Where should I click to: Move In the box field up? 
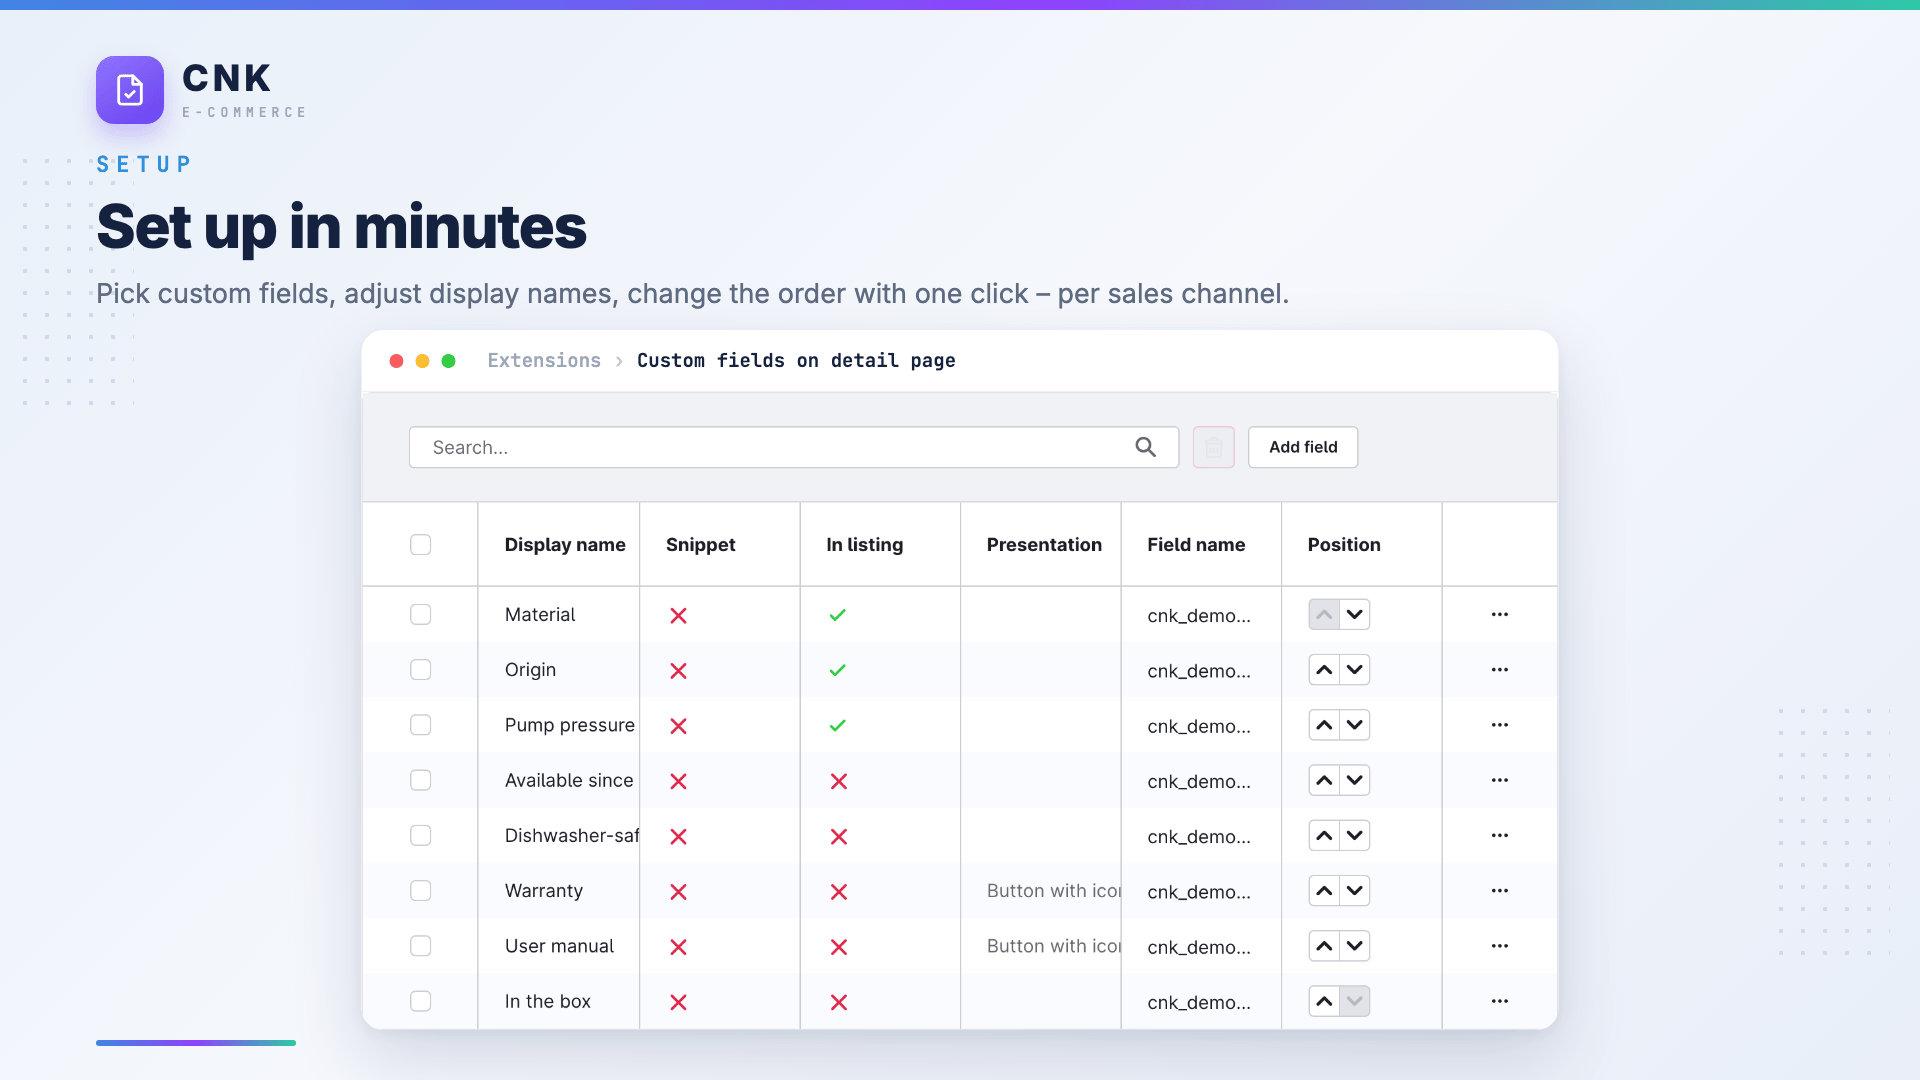click(1324, 1001)
